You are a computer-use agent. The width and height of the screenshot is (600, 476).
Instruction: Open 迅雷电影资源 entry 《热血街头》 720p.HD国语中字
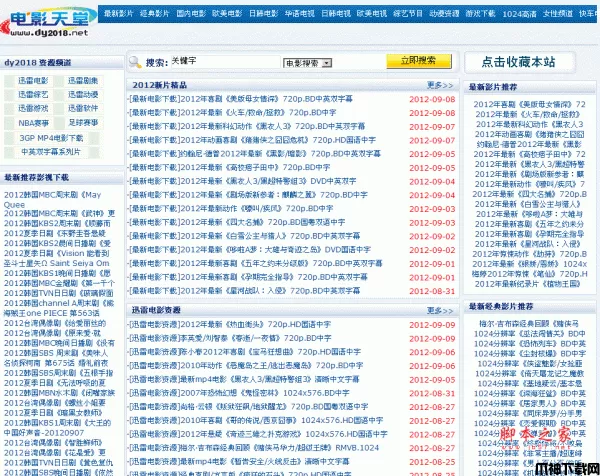click(x=230, y=324)
